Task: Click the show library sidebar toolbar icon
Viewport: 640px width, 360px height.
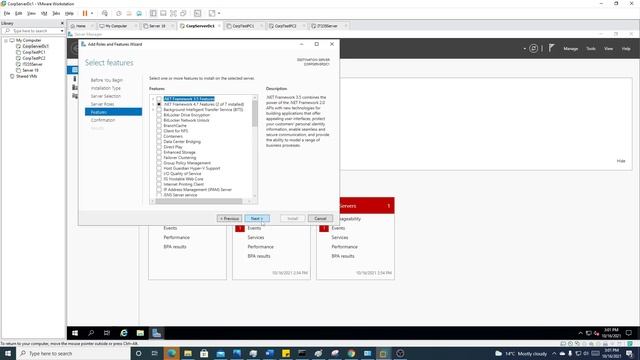Action: (x=153, y=13)
